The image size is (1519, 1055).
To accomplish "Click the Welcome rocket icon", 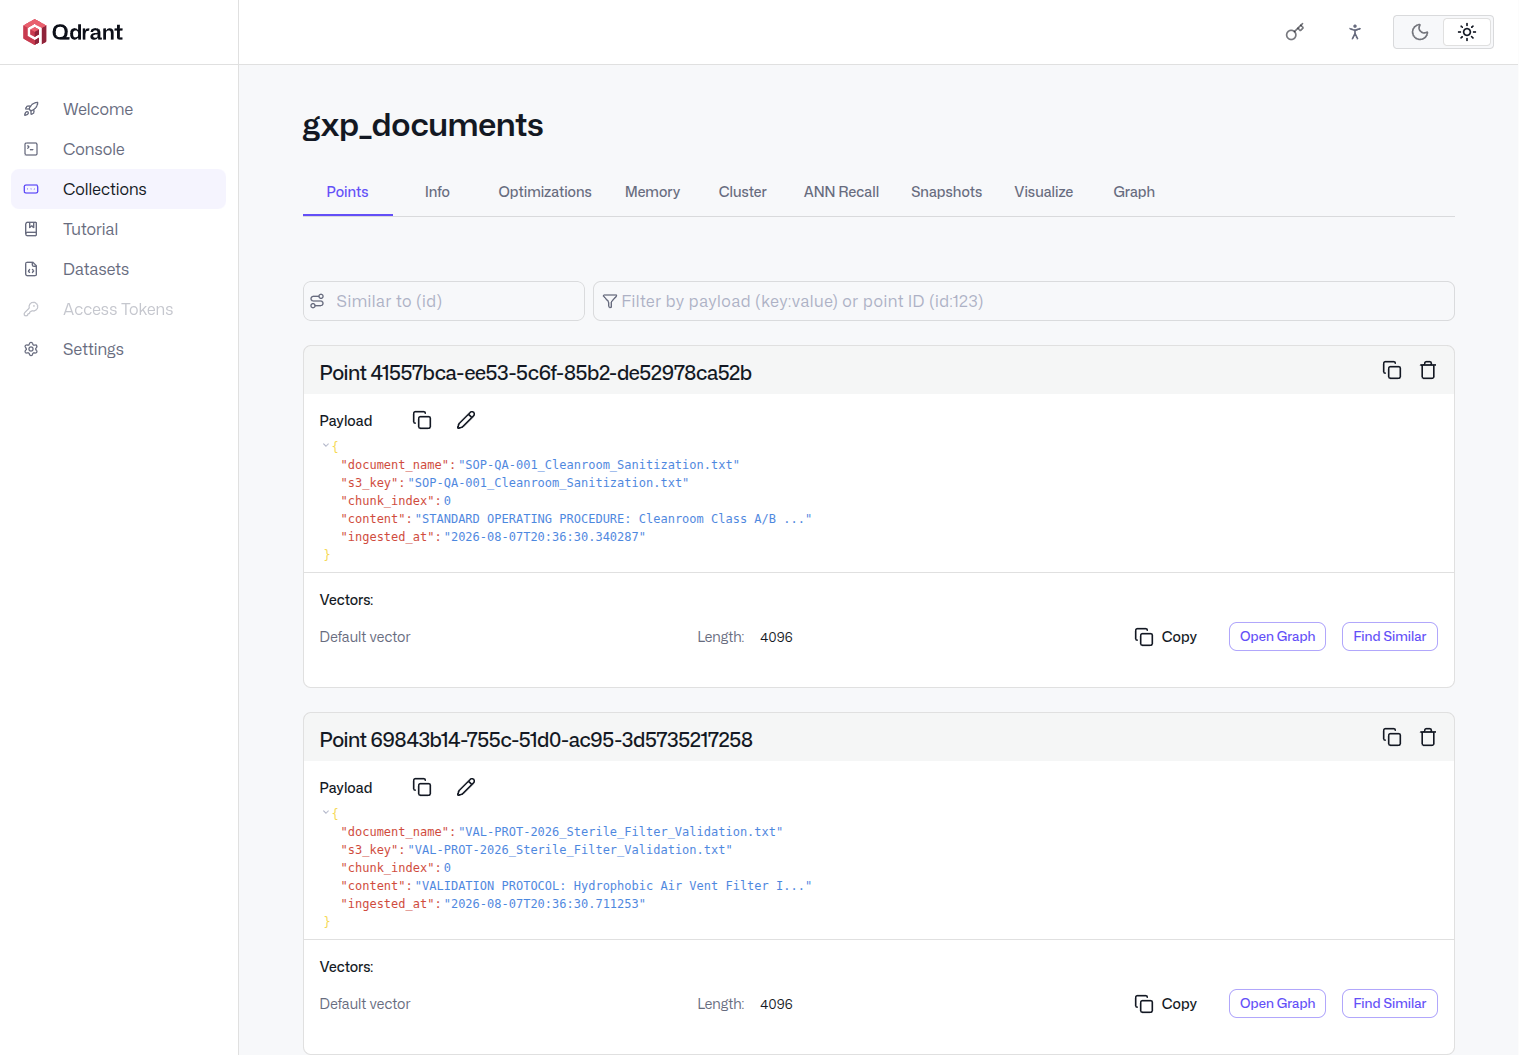I will (x=31, y=109).
